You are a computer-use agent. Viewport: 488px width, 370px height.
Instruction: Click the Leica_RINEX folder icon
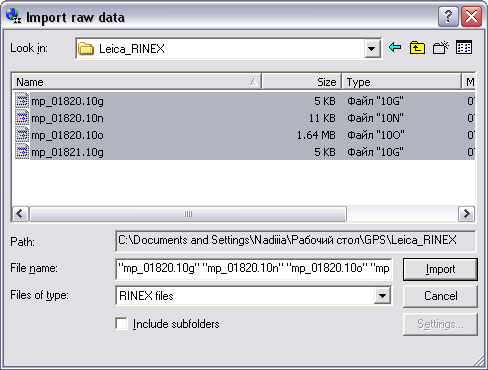86,49
